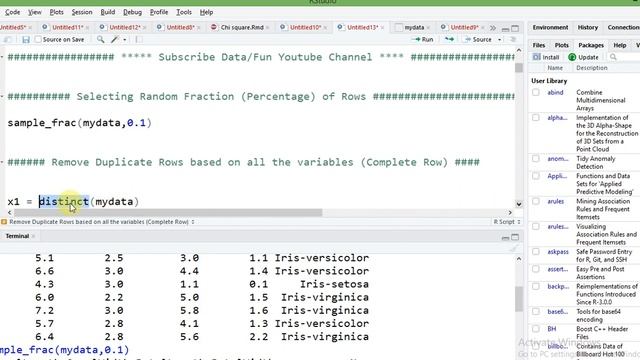The image size is (640, 360).
Task: Open the section navigator dropdown in status bar
Action: pos(102,222)
